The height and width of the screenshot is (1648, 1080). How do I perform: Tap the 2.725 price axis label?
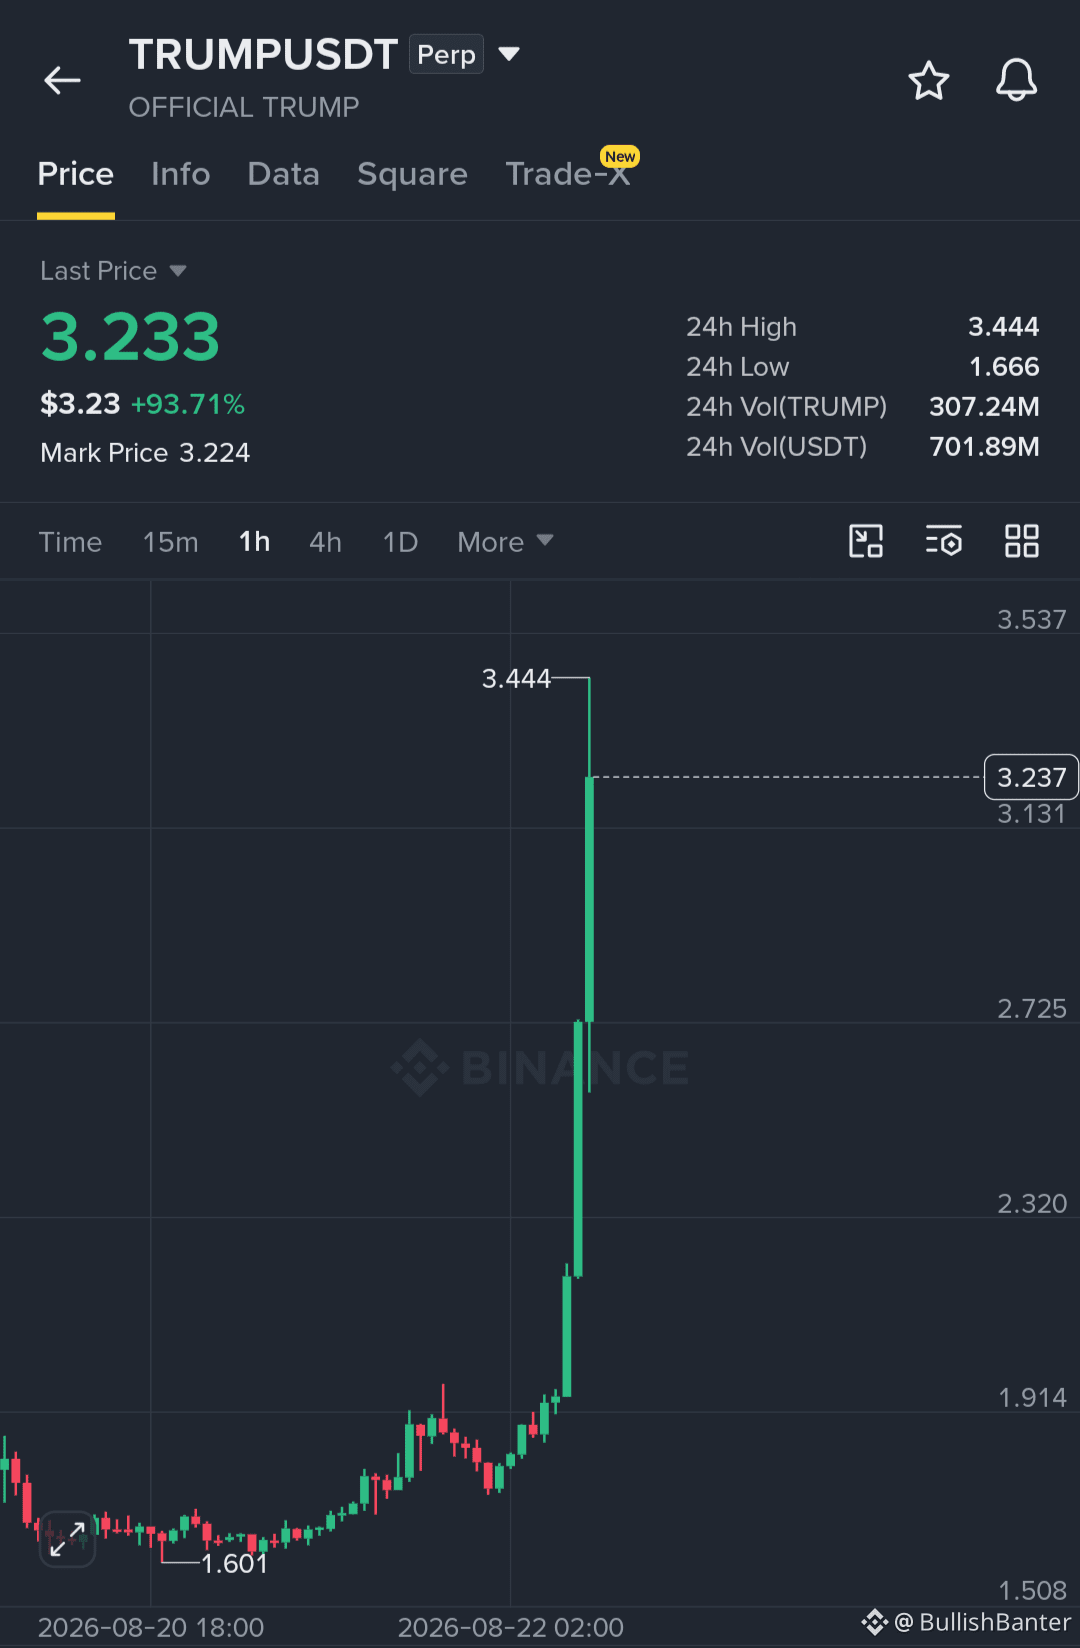point(1031,1008)
